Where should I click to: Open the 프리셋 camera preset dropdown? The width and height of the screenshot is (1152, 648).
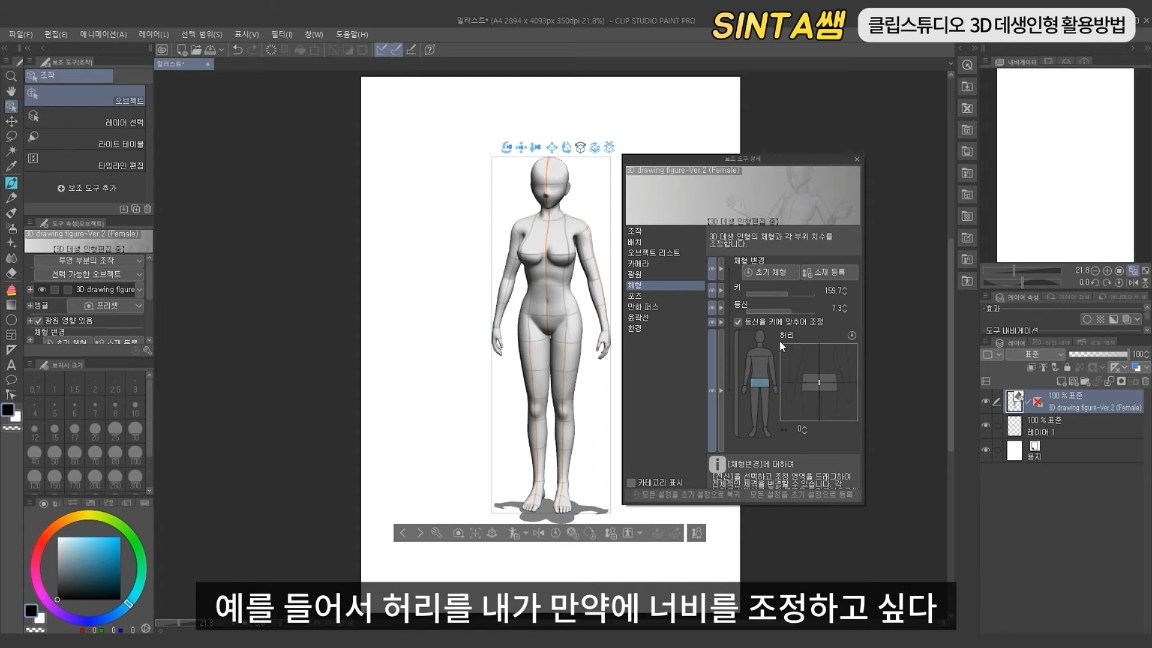tap(106, 306)
